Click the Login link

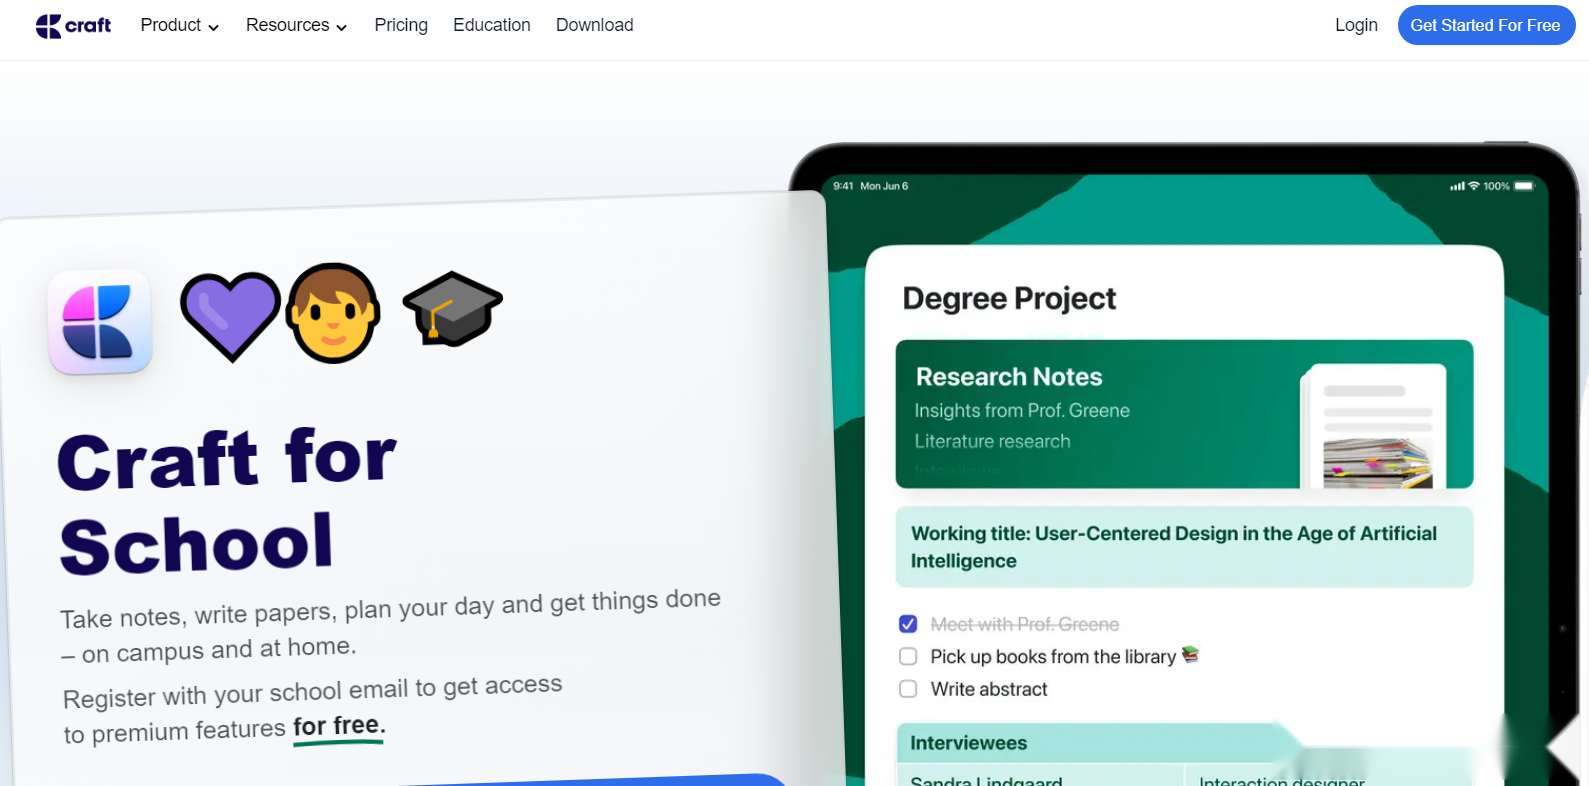point(1356,25)
